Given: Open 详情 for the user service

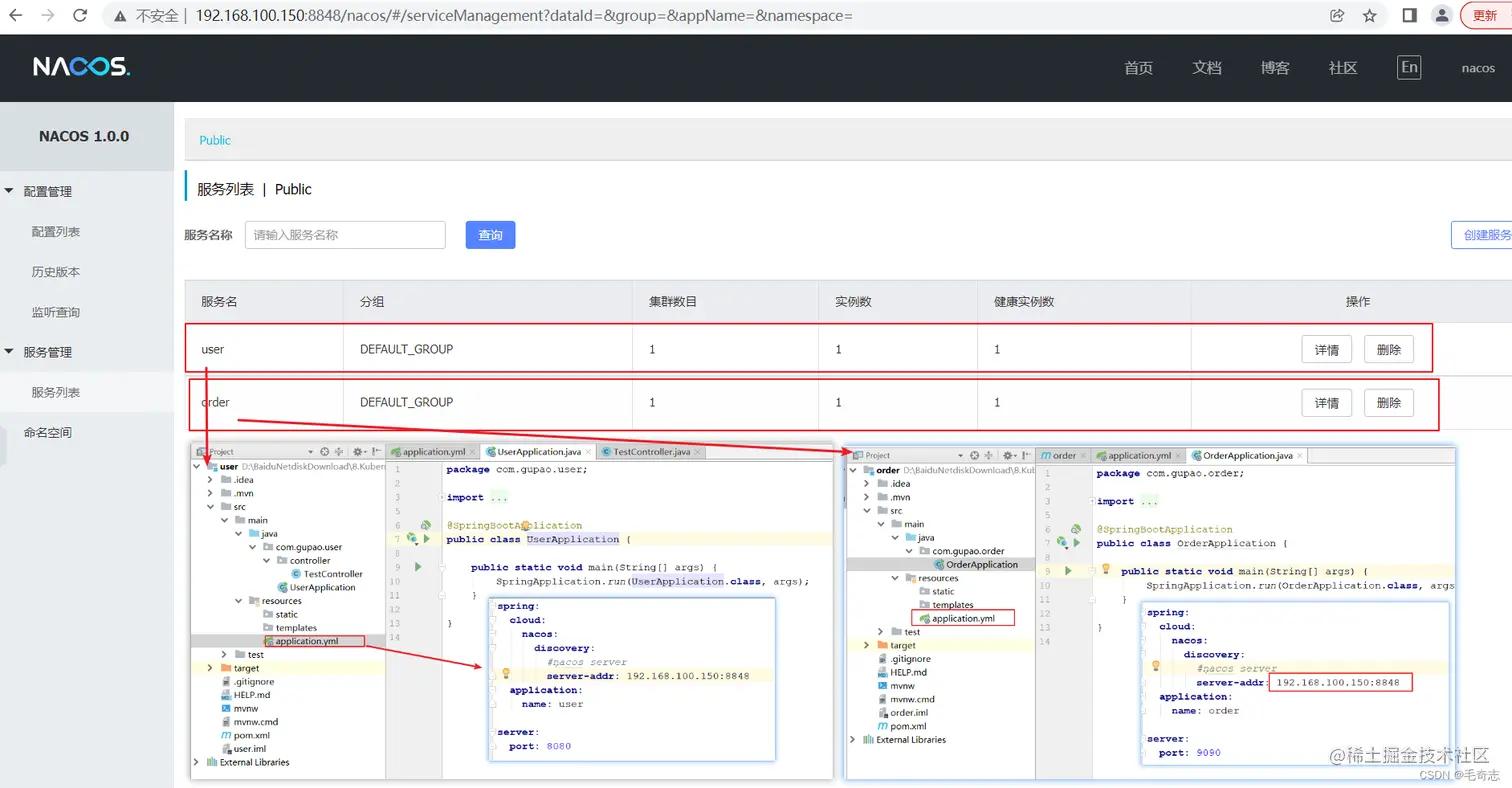Looking at the screenshot, I should (1327, 349).
